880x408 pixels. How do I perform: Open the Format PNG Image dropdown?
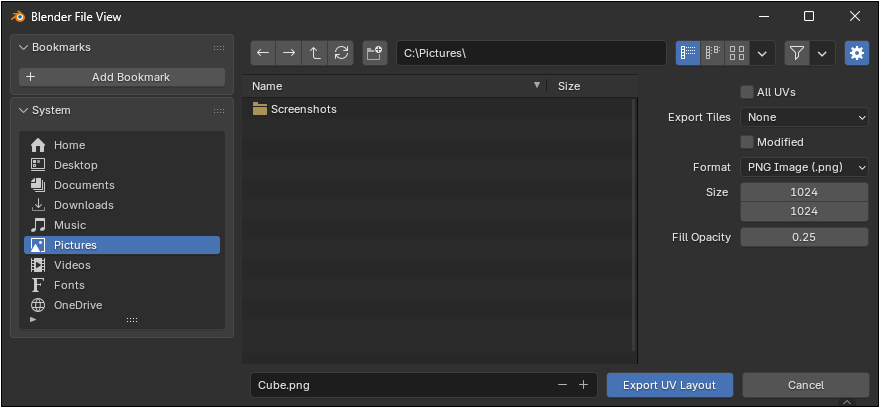point(804,167)
